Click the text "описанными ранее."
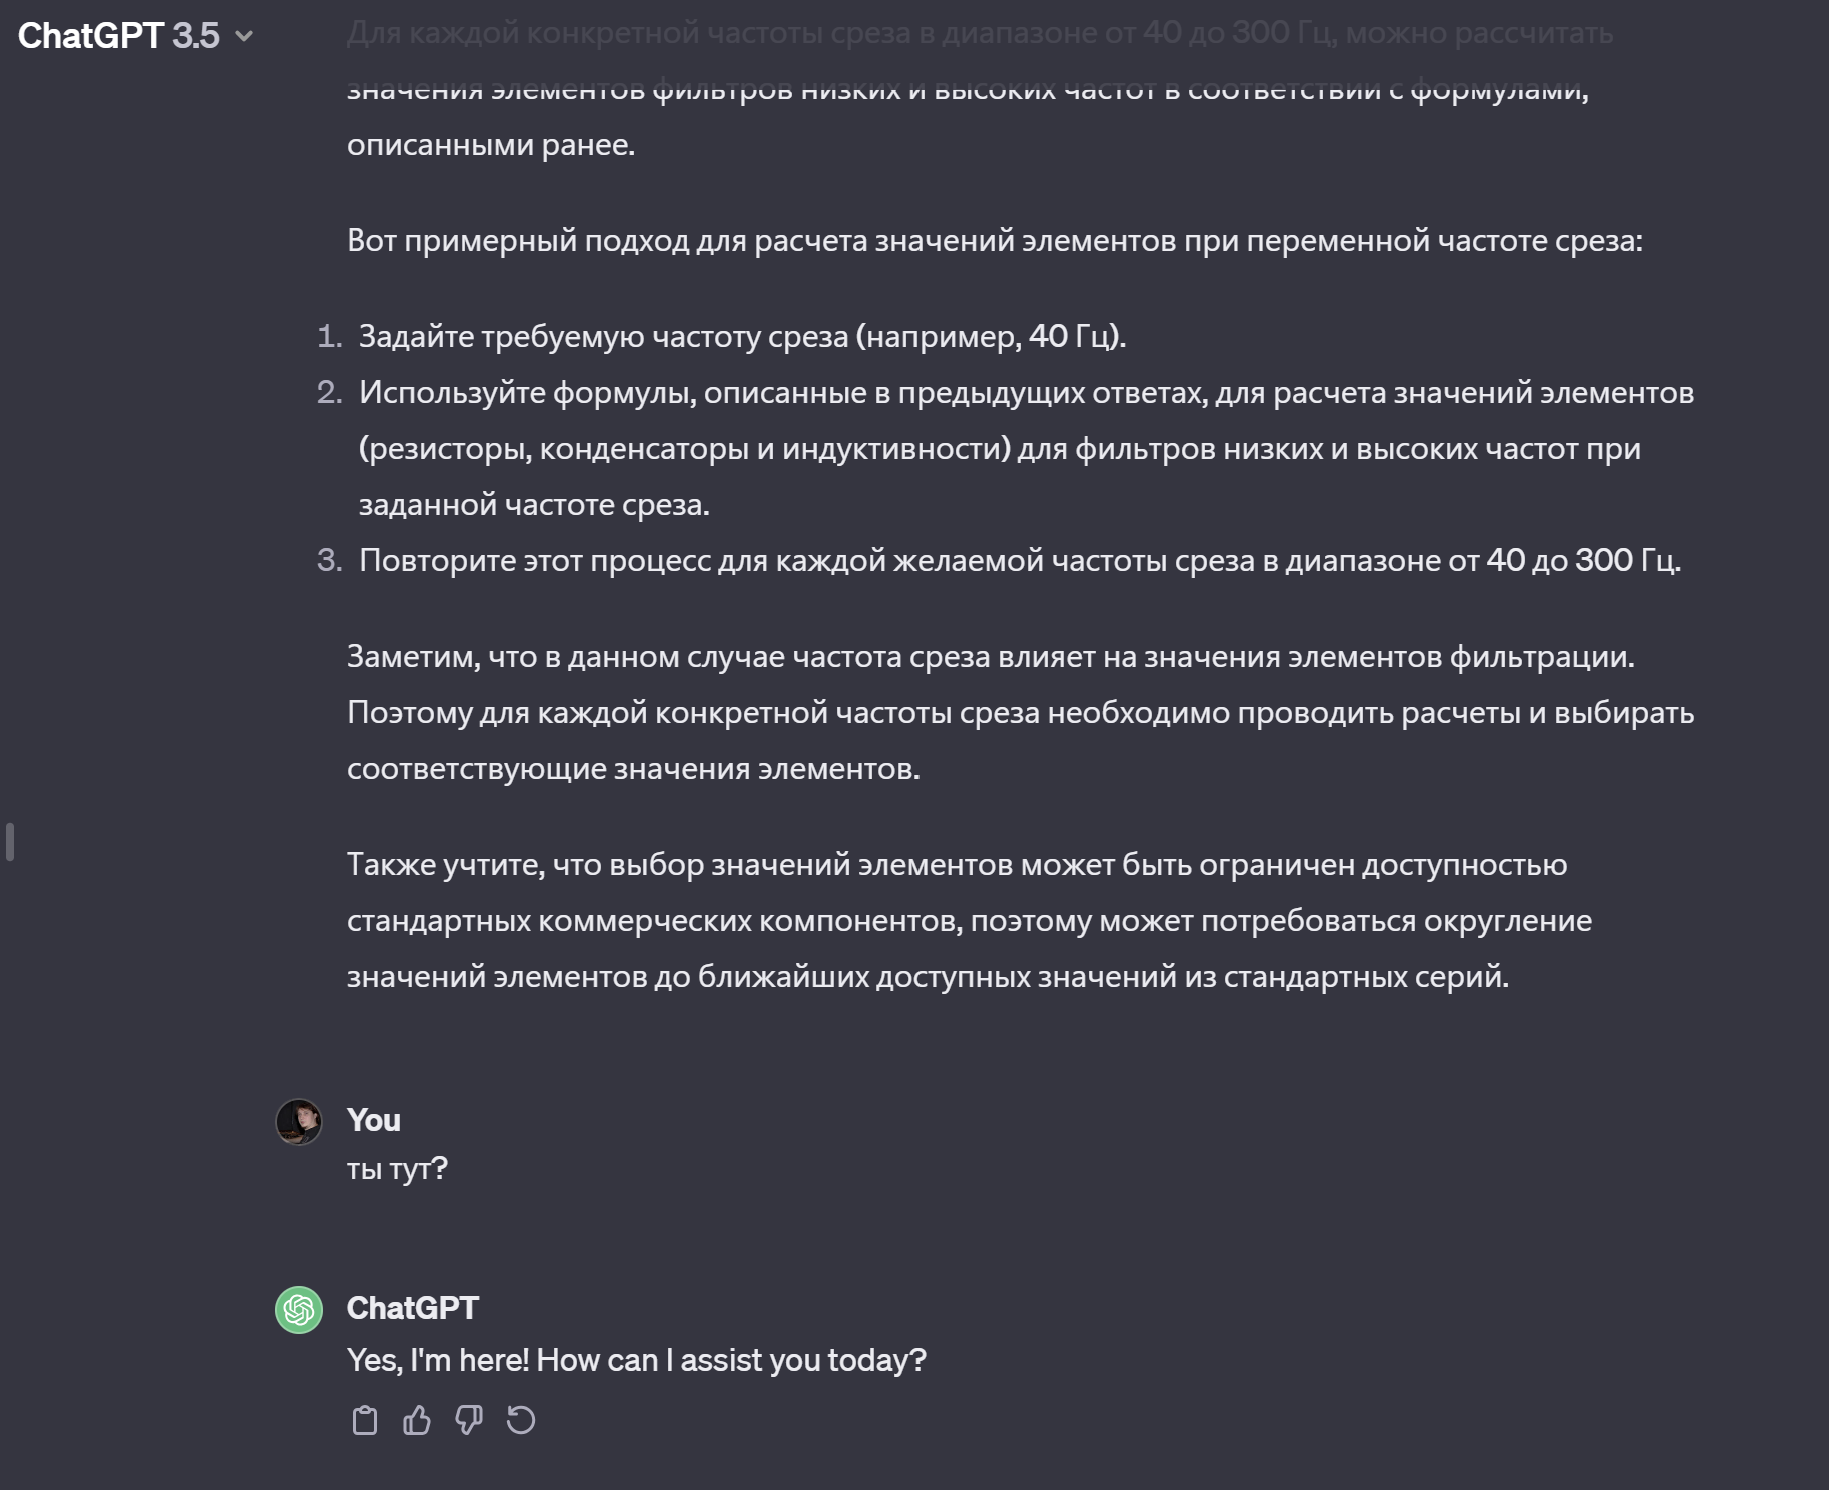 point(491,145)
